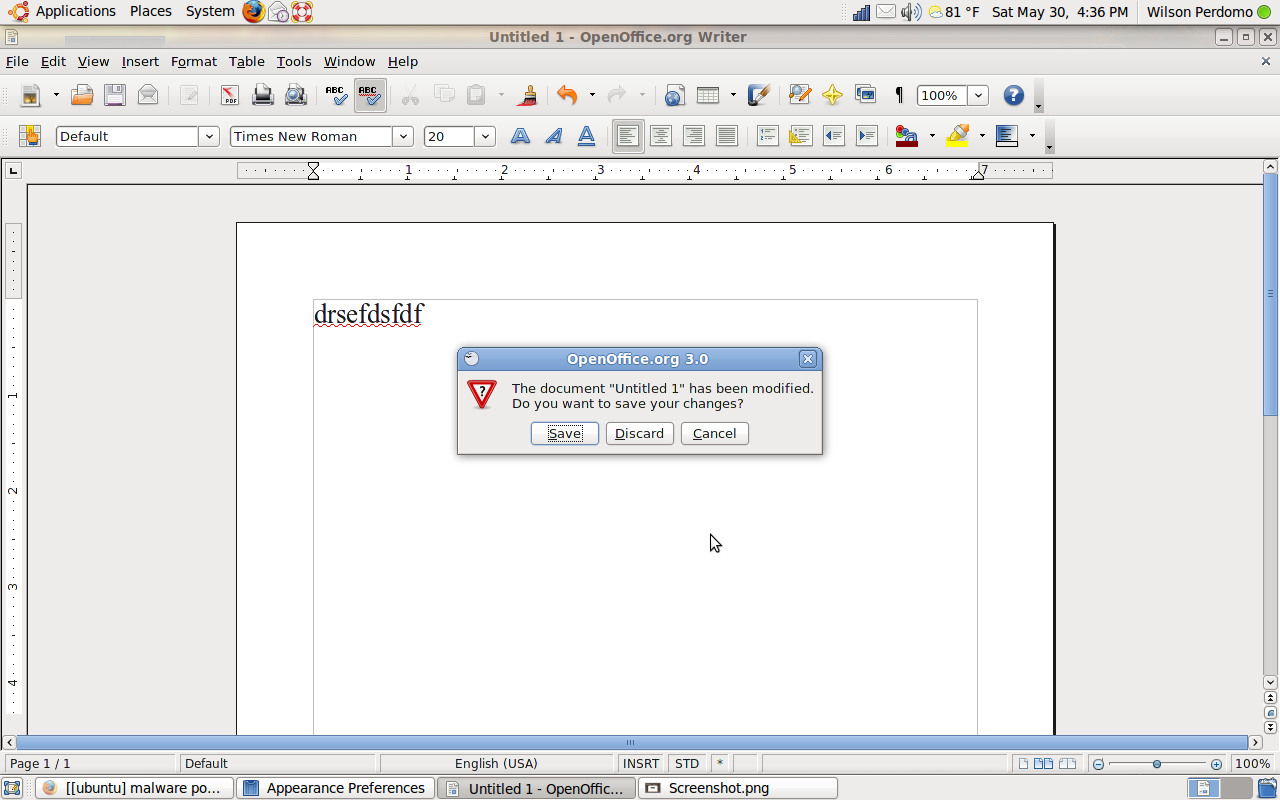Select Align Right paragraph alignment
Viewport: 1280px width, 800px height.
(694, 136)
